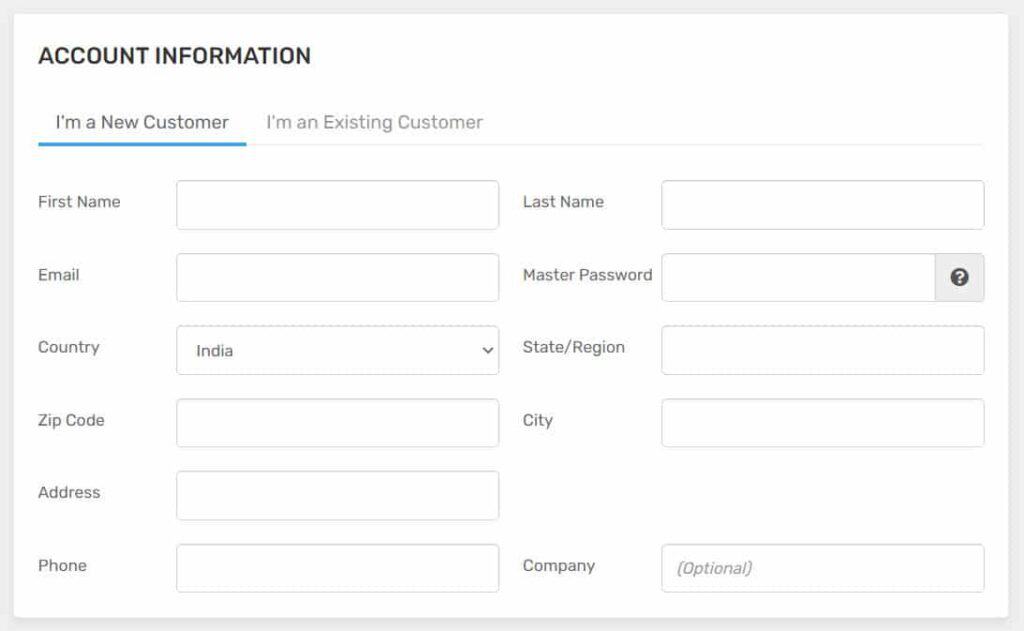This screenshot has height=631, width=1024.
Task: Focus the Zip Code input field
Action: [337, 423]
